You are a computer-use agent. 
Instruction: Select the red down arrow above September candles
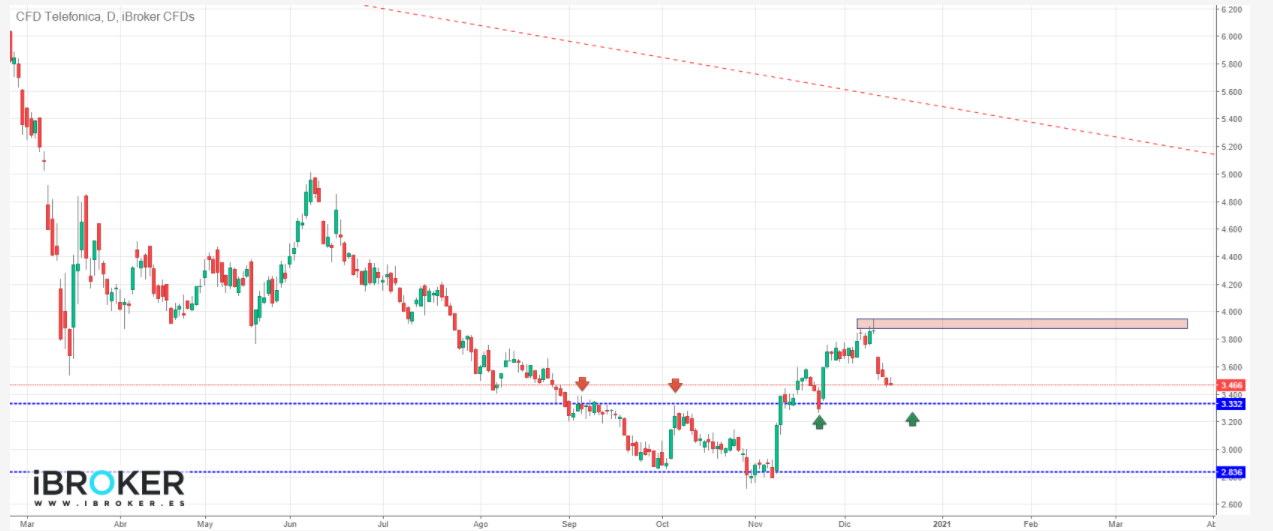click(x=582, y=384)
